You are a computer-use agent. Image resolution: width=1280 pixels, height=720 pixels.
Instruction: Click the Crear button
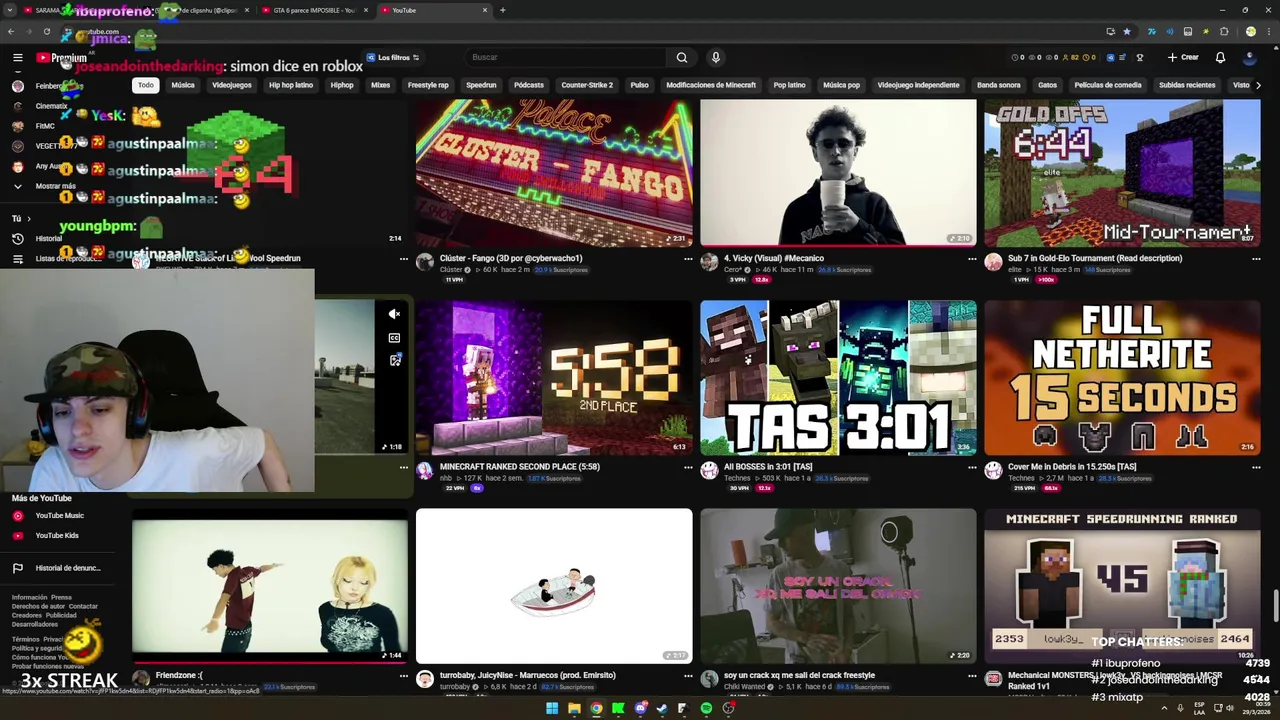click(1183, 57)
